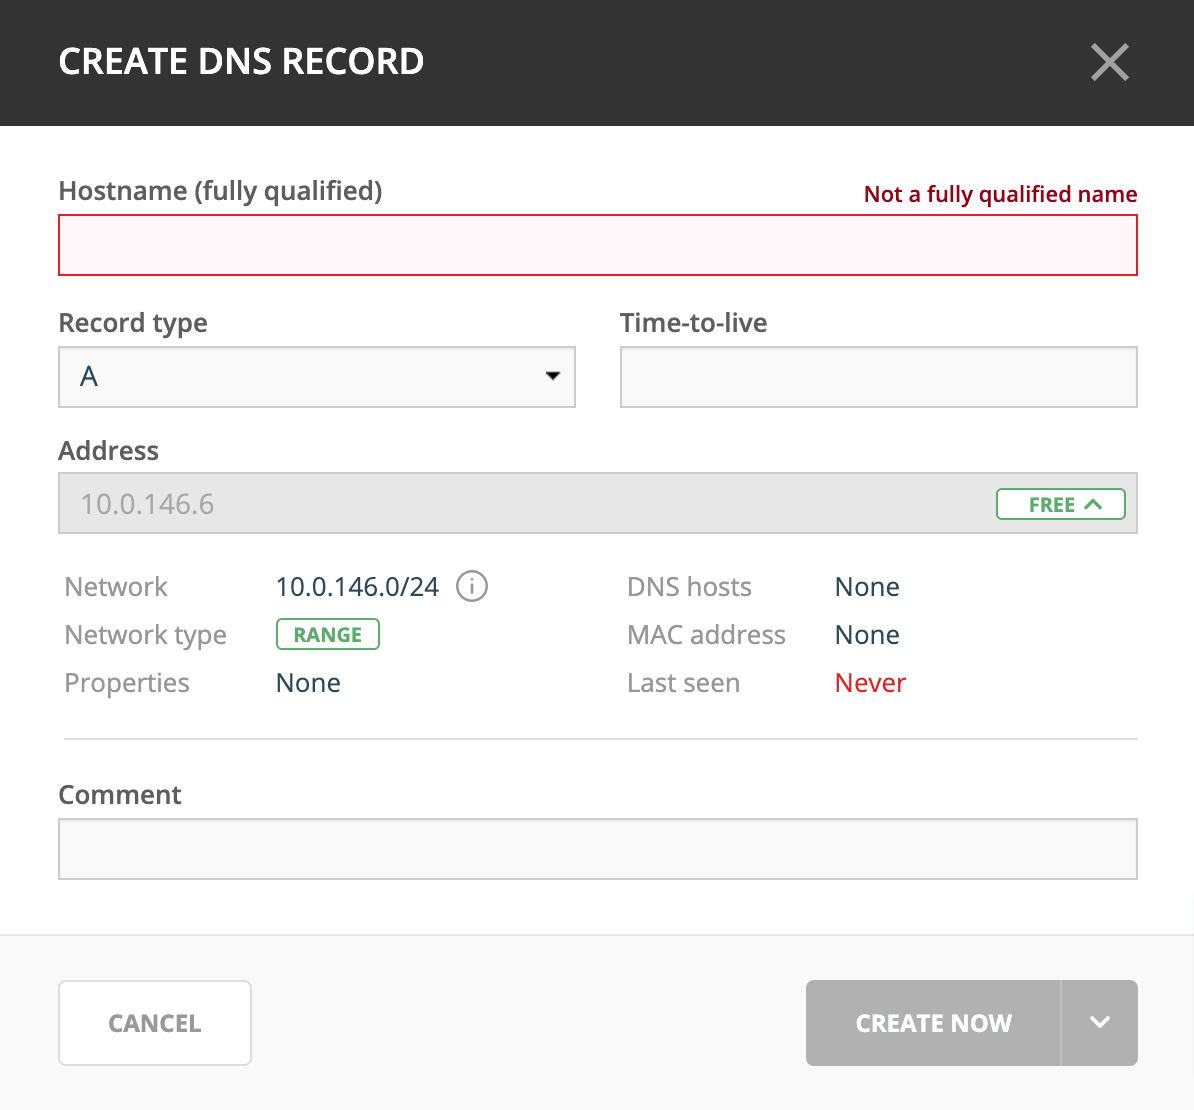This screenshot has height=1110, width=1194.
Task: Open the Record type dropdown
Action: click(317, 377)
